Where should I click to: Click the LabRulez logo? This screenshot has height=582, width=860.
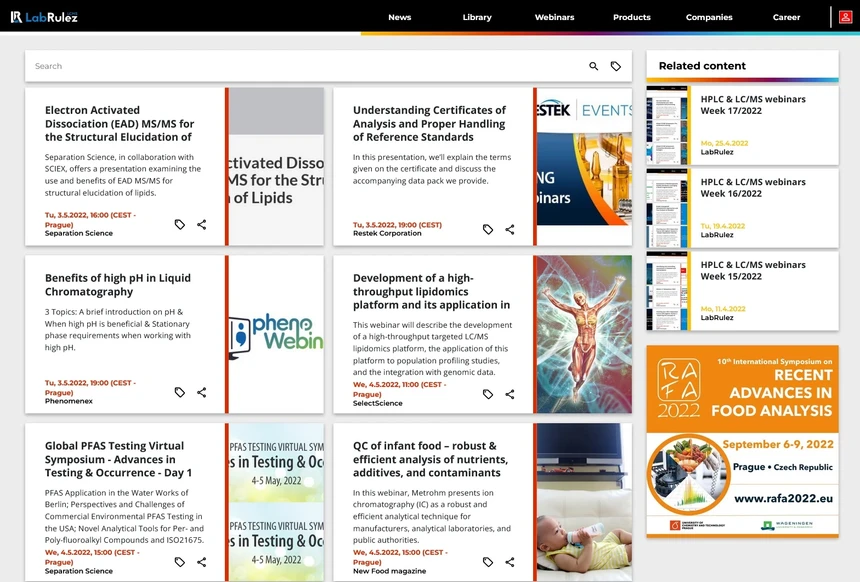coord(44,17)
